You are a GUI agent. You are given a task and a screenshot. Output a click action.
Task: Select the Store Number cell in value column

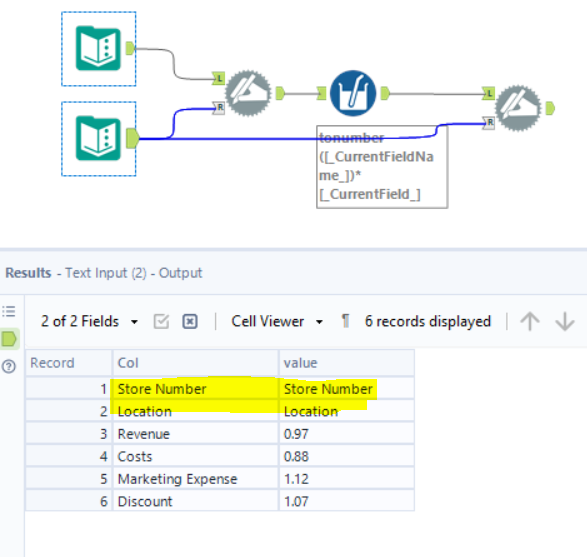(x=347, y=389)
